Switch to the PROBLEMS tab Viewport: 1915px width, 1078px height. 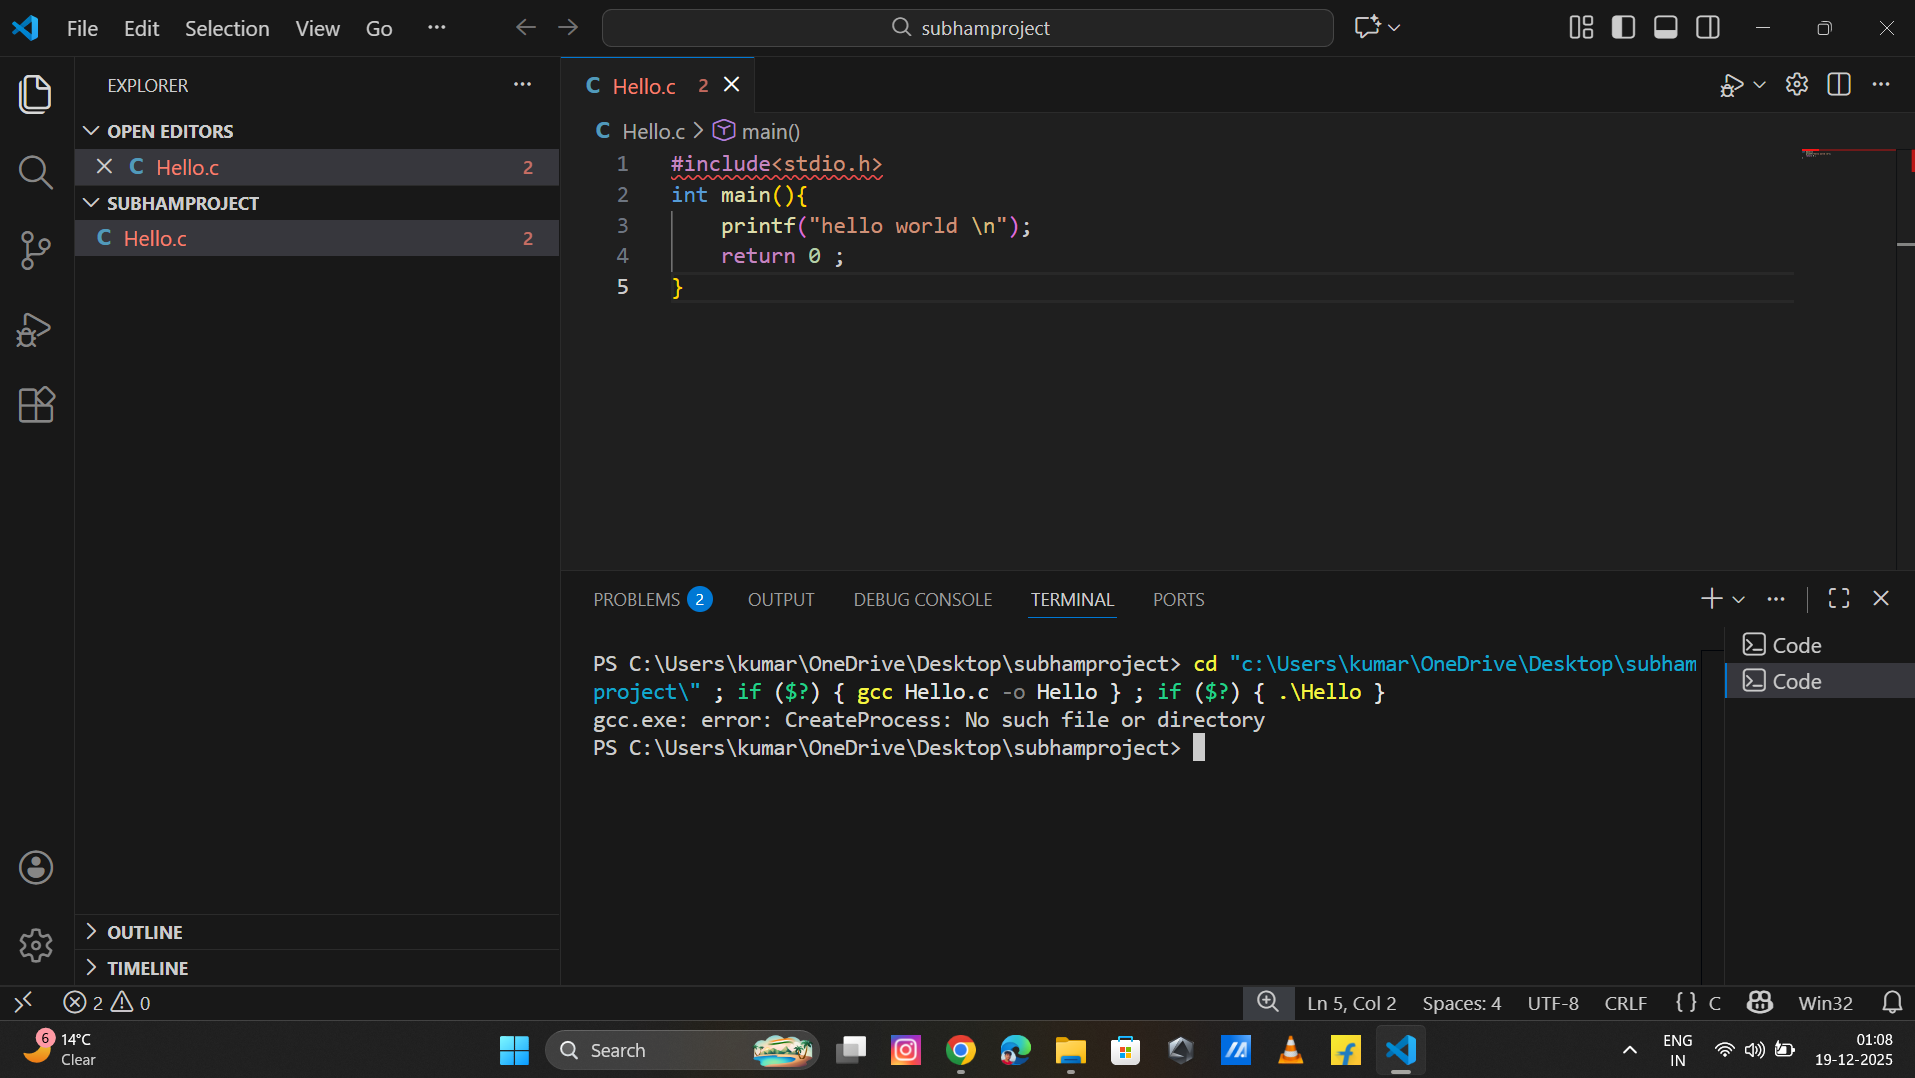637,599
